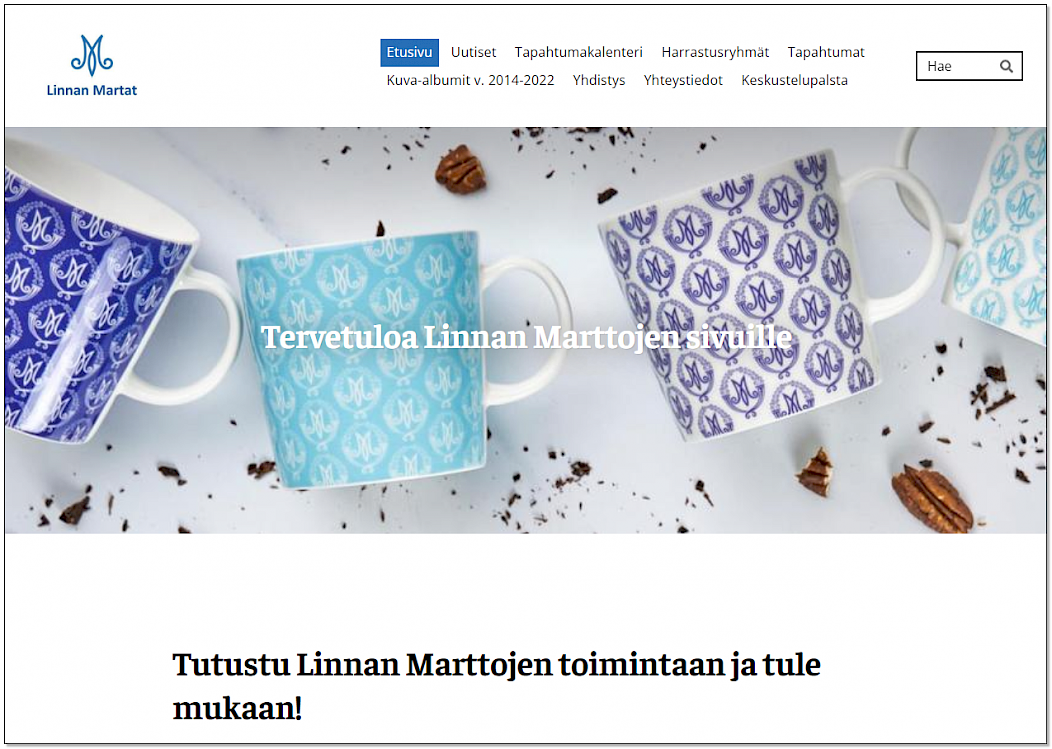Click the search magnifier icon
The image size is (1052, 749).
pos(1006,66)
